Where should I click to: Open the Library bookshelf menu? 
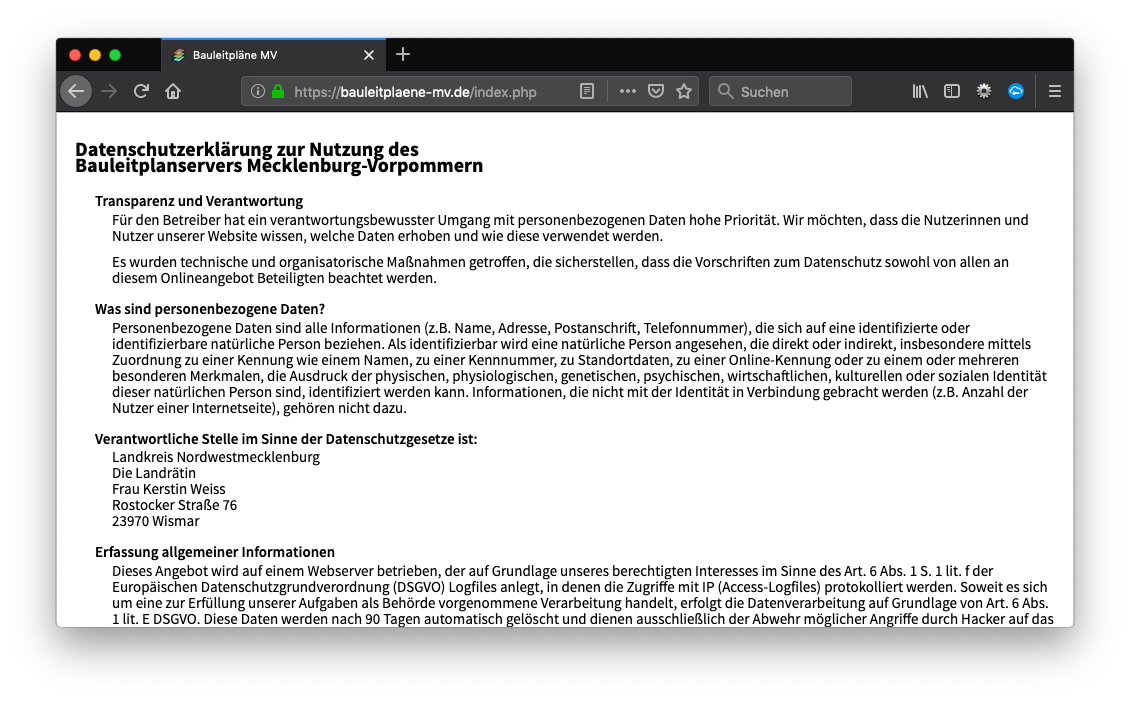click(x=920, y=91)
